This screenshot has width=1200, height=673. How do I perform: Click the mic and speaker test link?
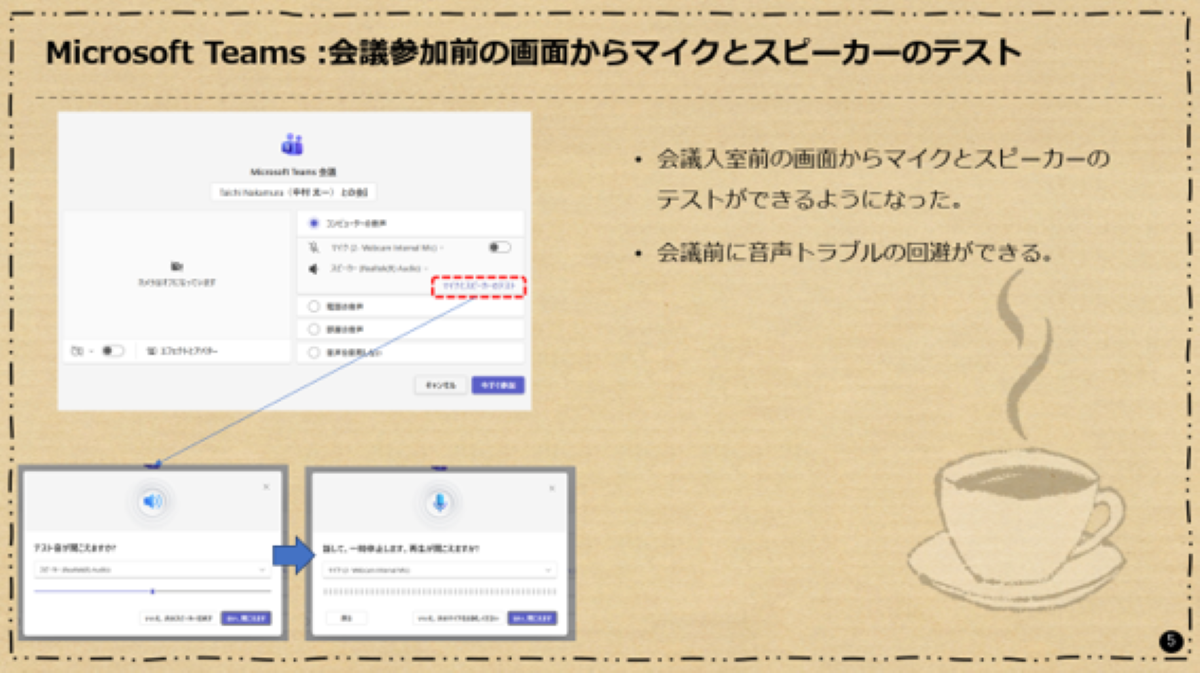pos(479,287)
